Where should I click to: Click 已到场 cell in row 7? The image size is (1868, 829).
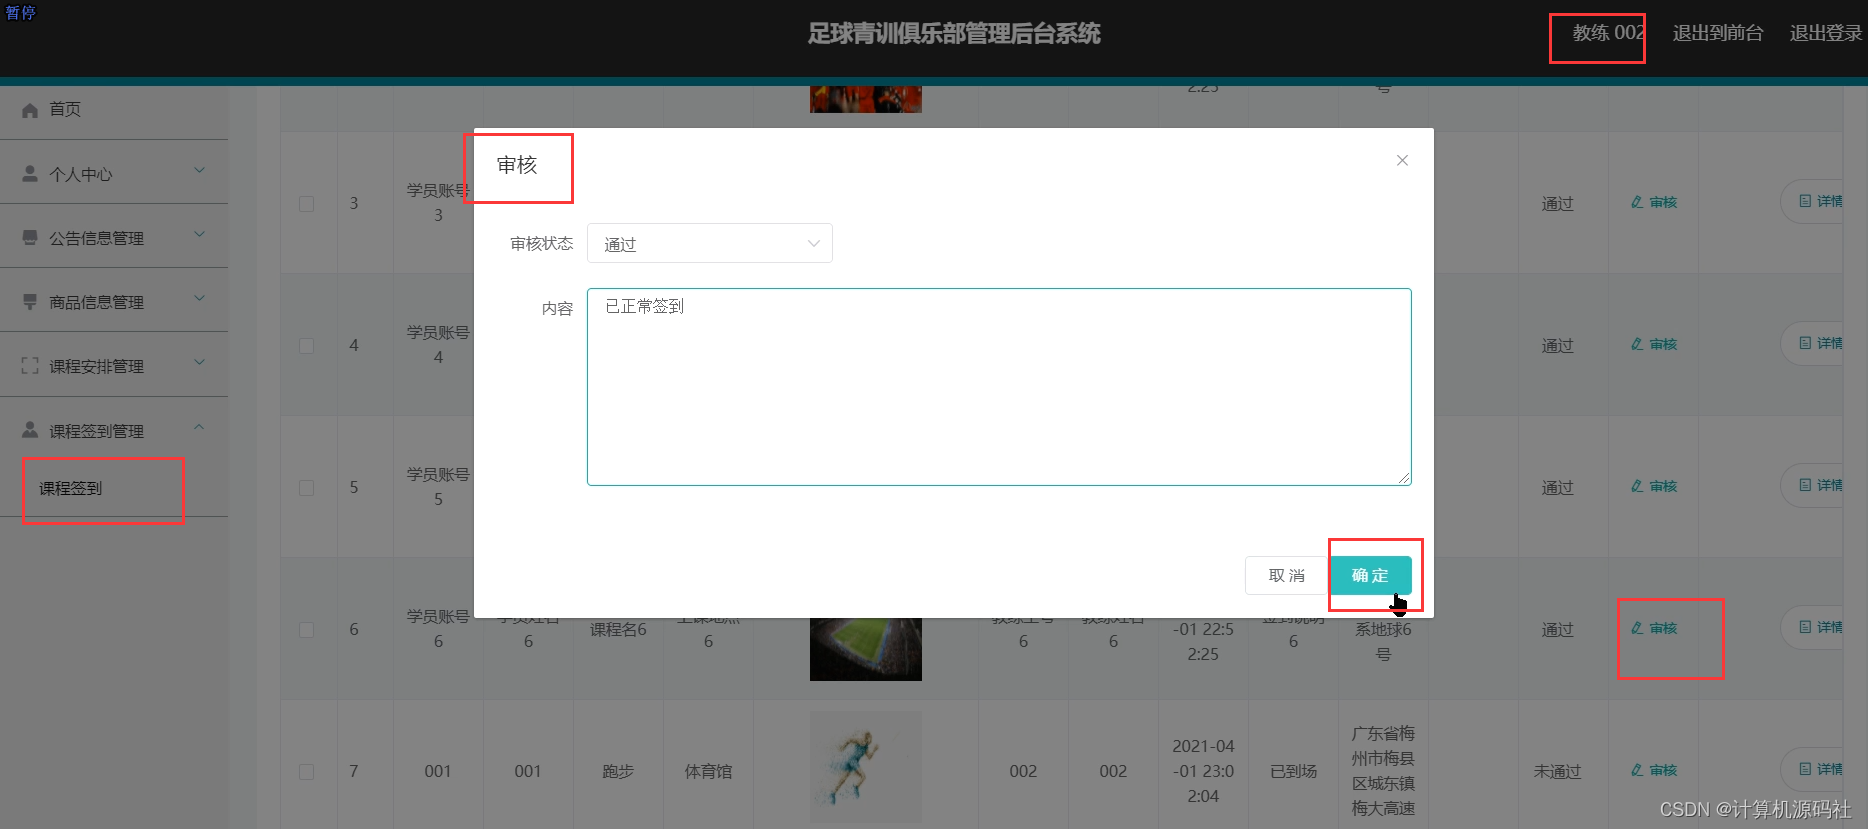(1293, 772)
